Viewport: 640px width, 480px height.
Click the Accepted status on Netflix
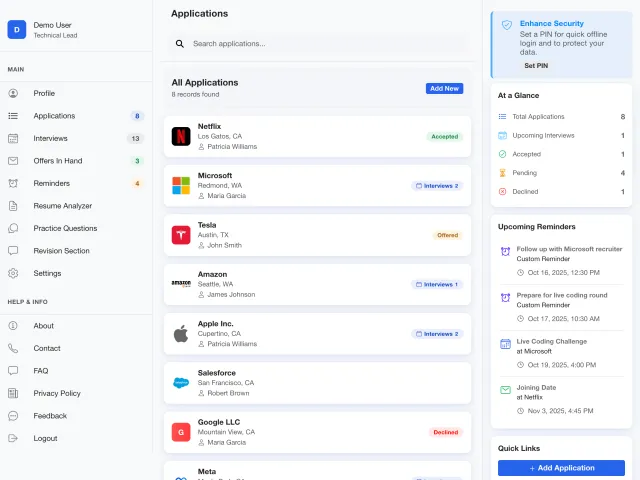click(x=444, y=137)
